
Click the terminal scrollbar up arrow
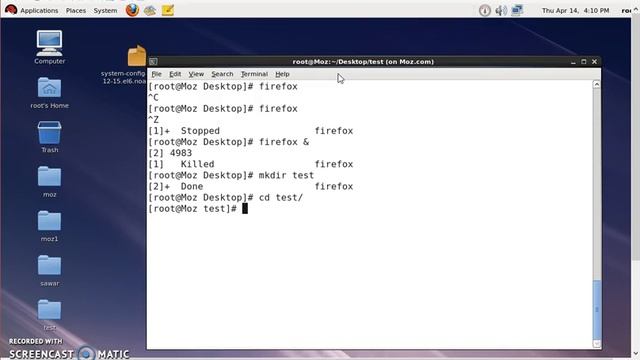click(x=597, y=84)
